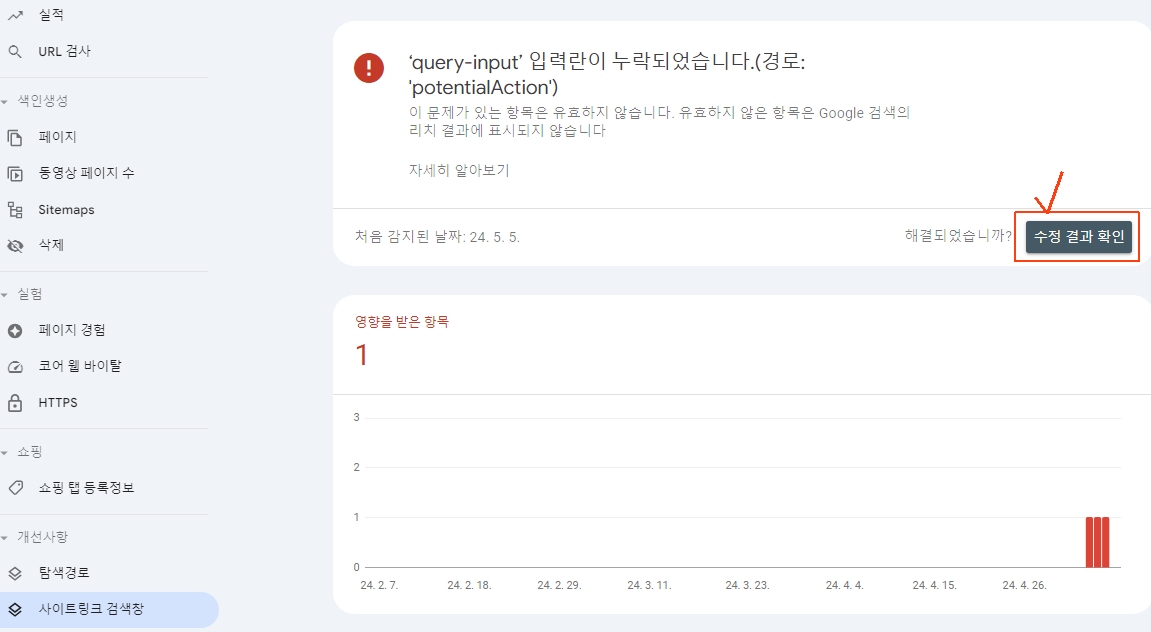Click the 삭제 crossed-eye removal icon
This screenshot has width=1151, height=632.
click(x=15, y=245)
